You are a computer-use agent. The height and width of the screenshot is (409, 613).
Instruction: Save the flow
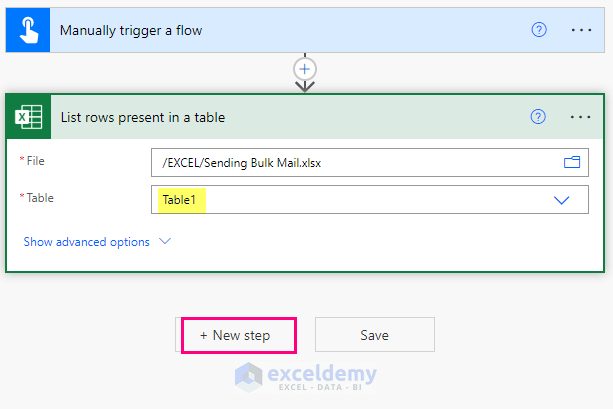[x=375, y=335]
